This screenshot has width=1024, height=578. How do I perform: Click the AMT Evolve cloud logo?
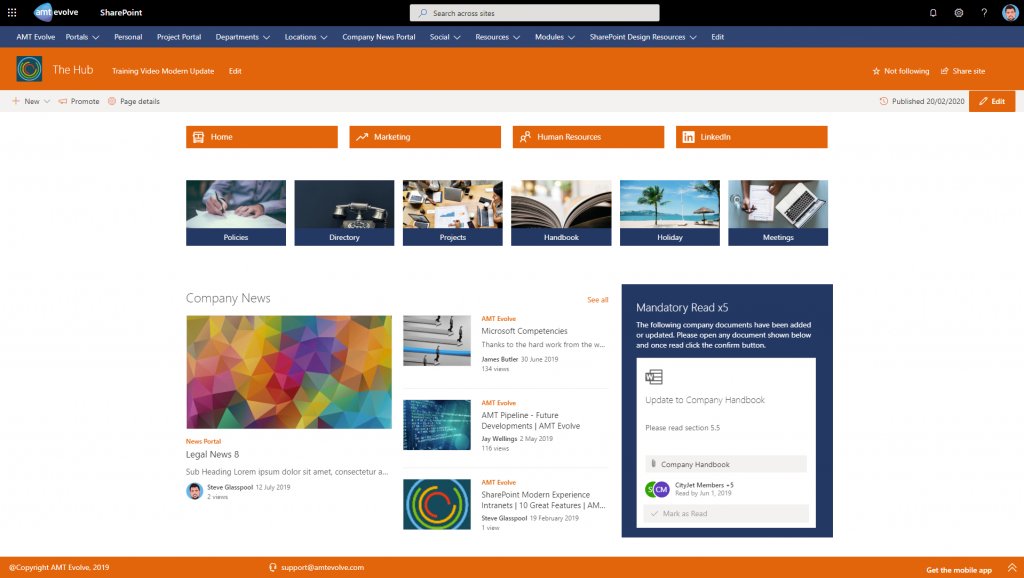56,12
